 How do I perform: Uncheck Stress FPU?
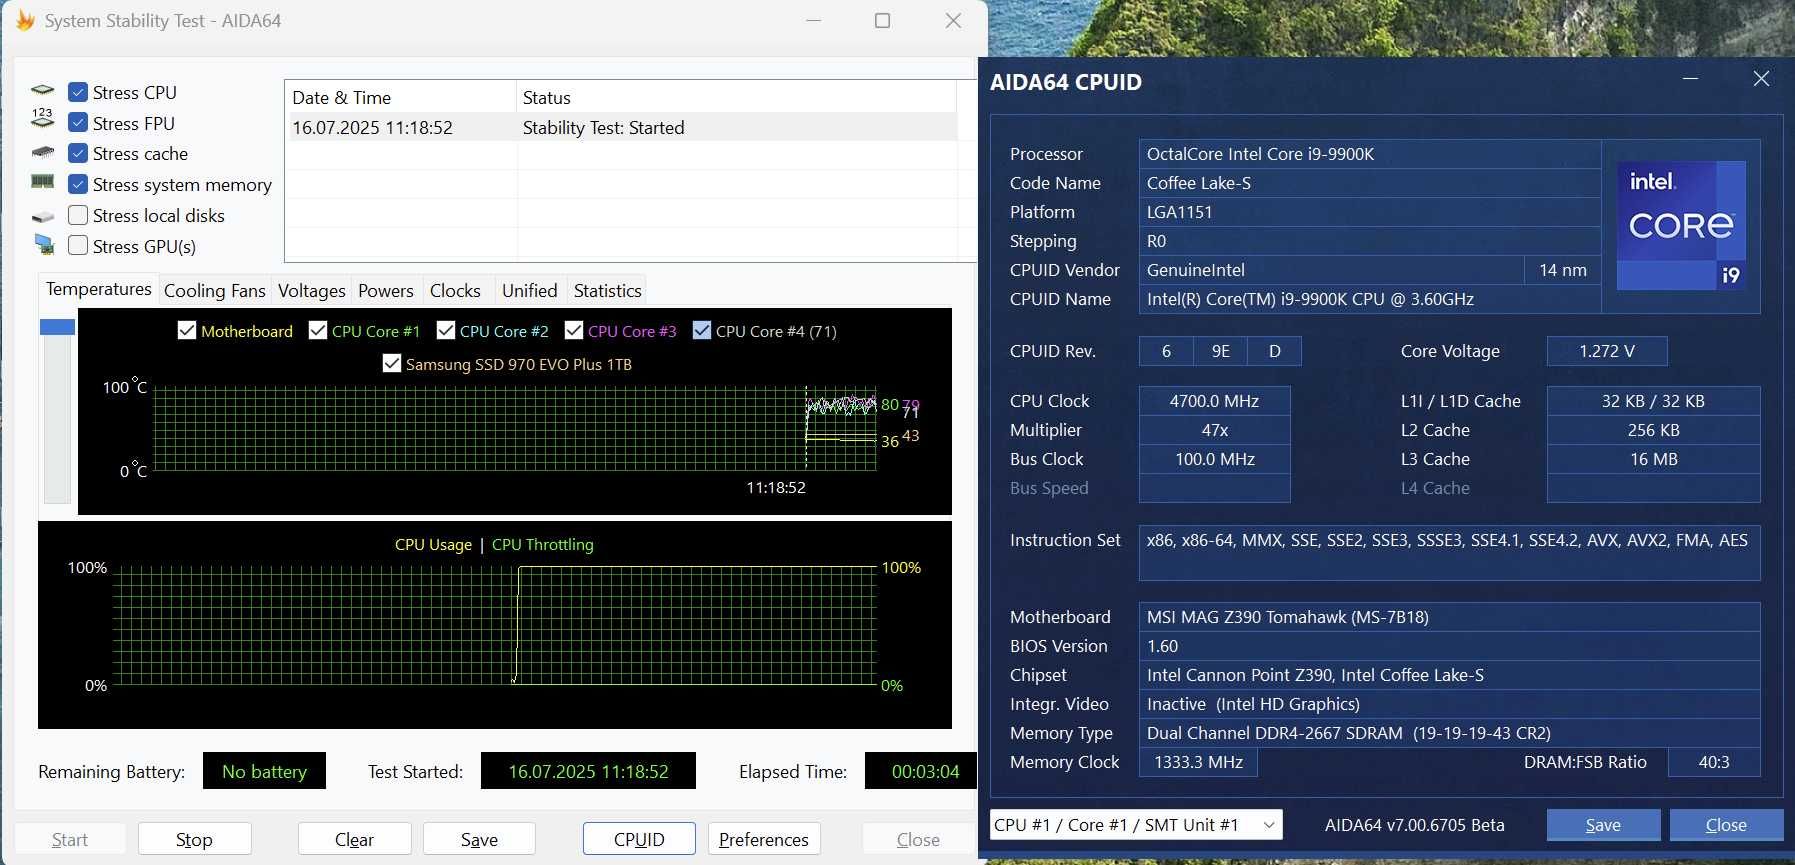(x=78, y=123)
